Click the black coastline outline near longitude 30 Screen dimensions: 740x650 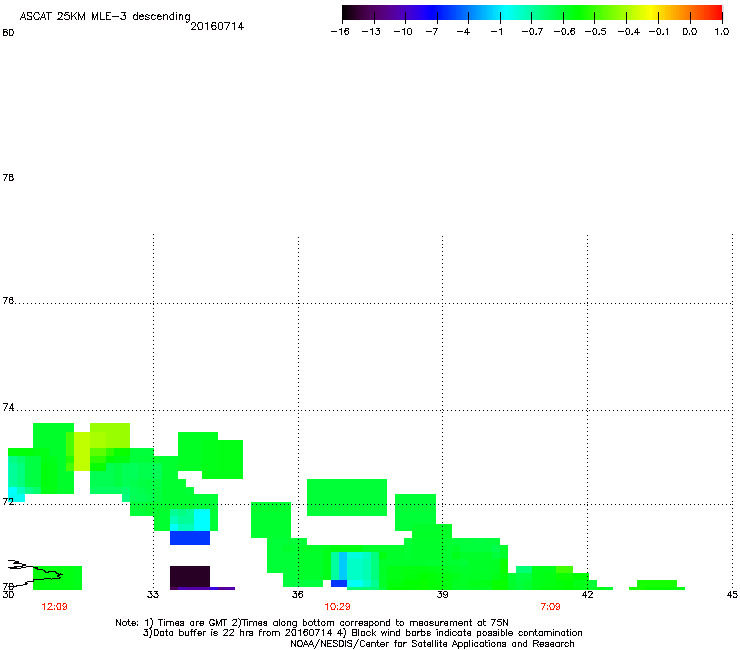tap(36, 573)
